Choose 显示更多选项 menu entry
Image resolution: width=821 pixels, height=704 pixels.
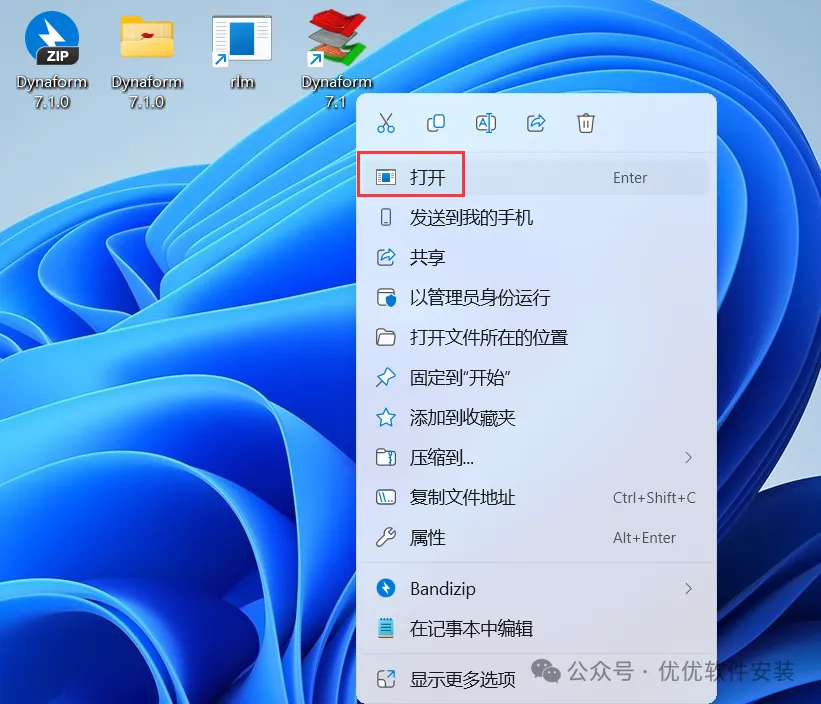pos(536,679)
